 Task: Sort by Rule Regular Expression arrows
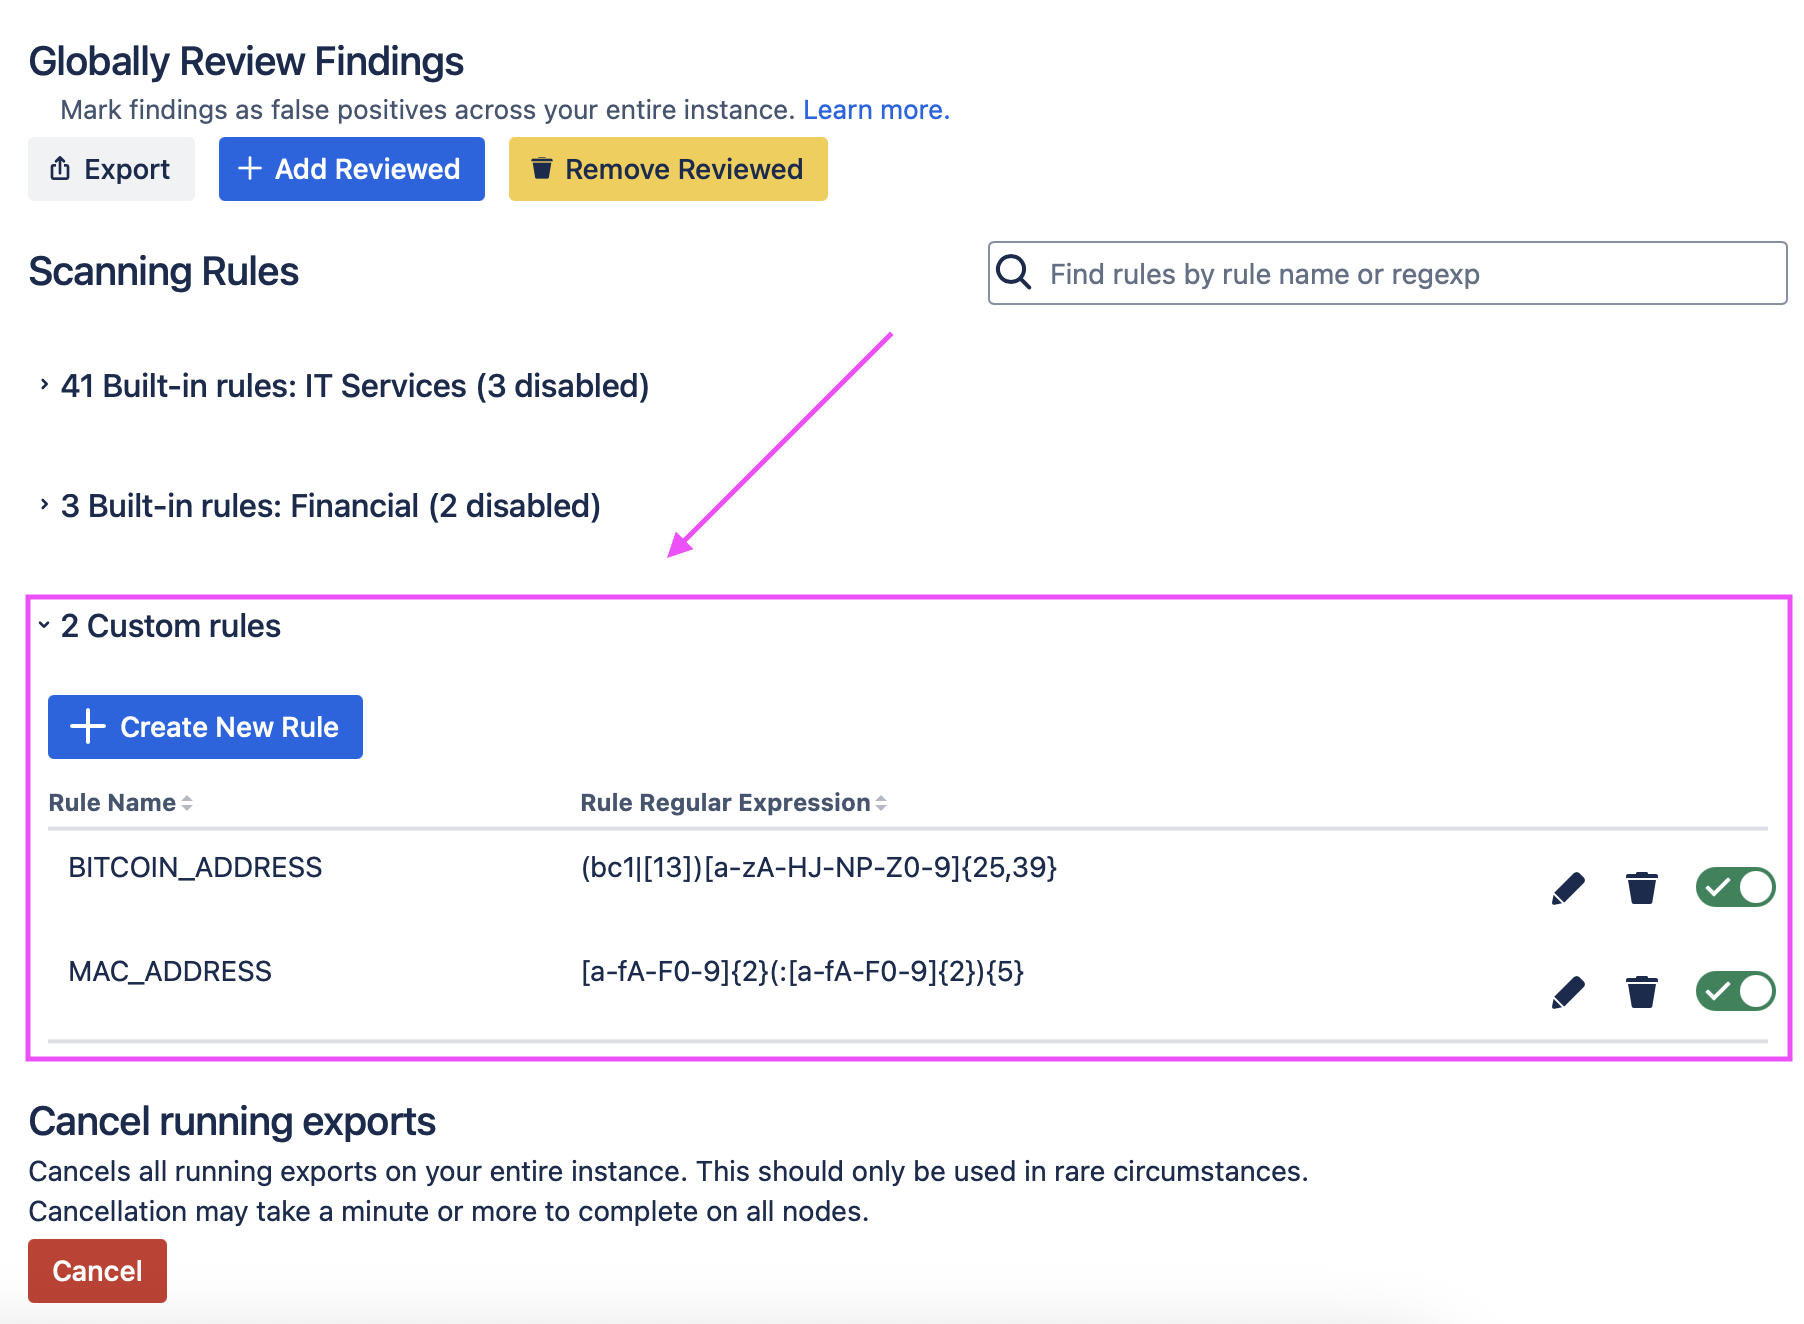881,803
